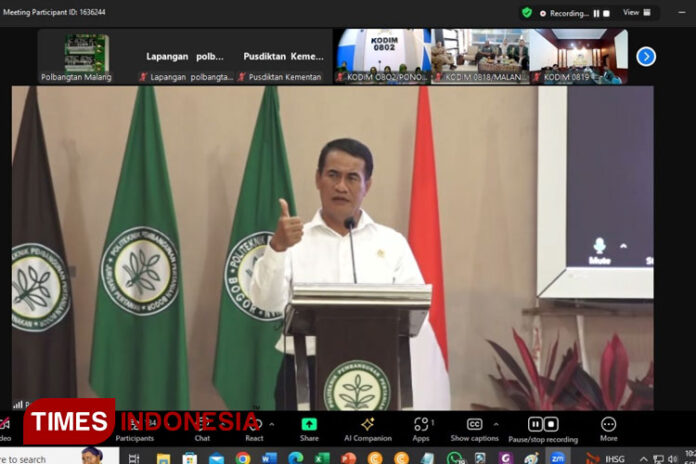Switch to Zoom taskbar icon

[558, 458]
